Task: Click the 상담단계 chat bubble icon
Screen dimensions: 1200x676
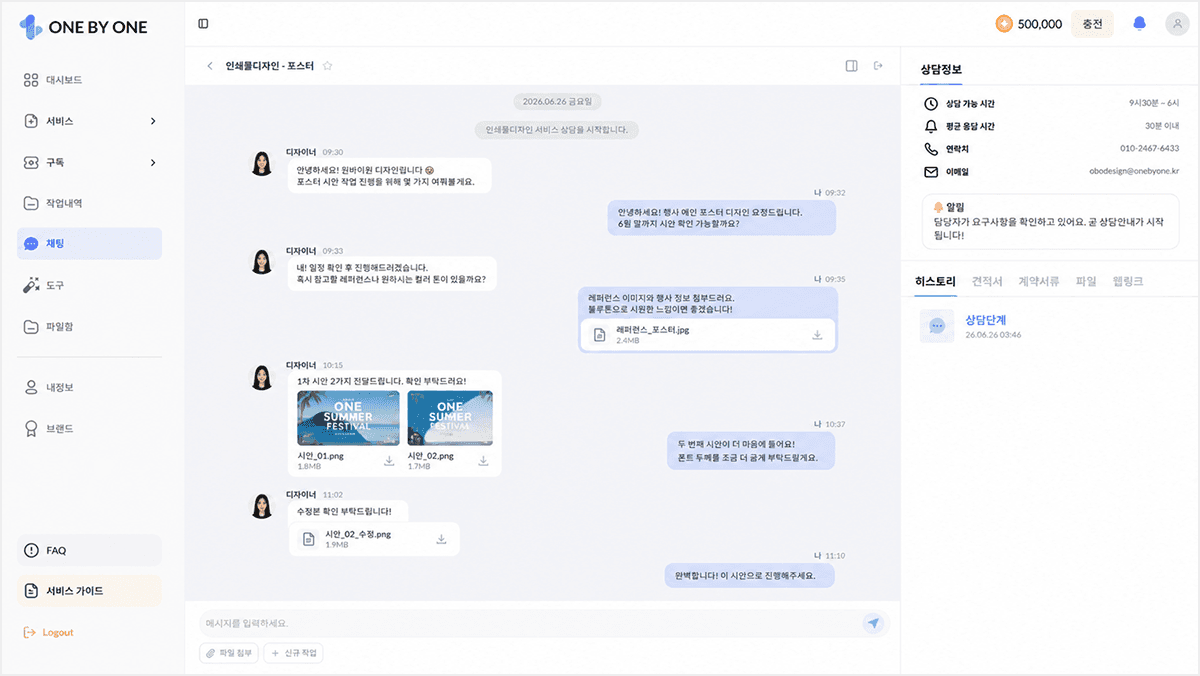Action: [937, 326]
